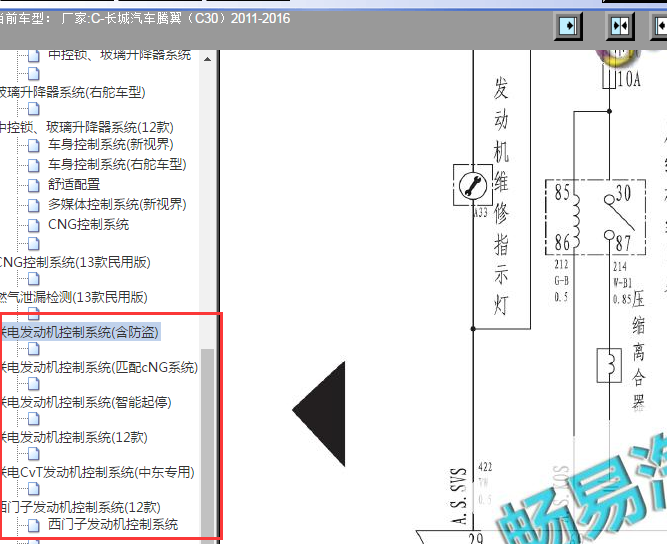Click 10A fuse label in diagram

(629, 79)
